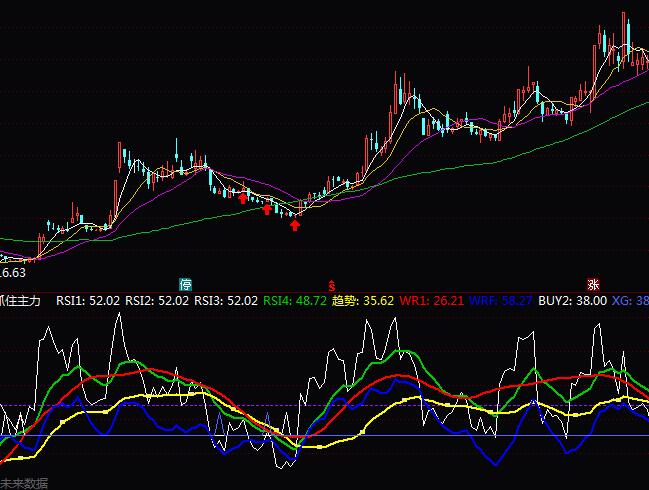Click the blue WRF: 58.27 label
The height and width of the screenshot is (490, 649).
click(x=501, y=300)
